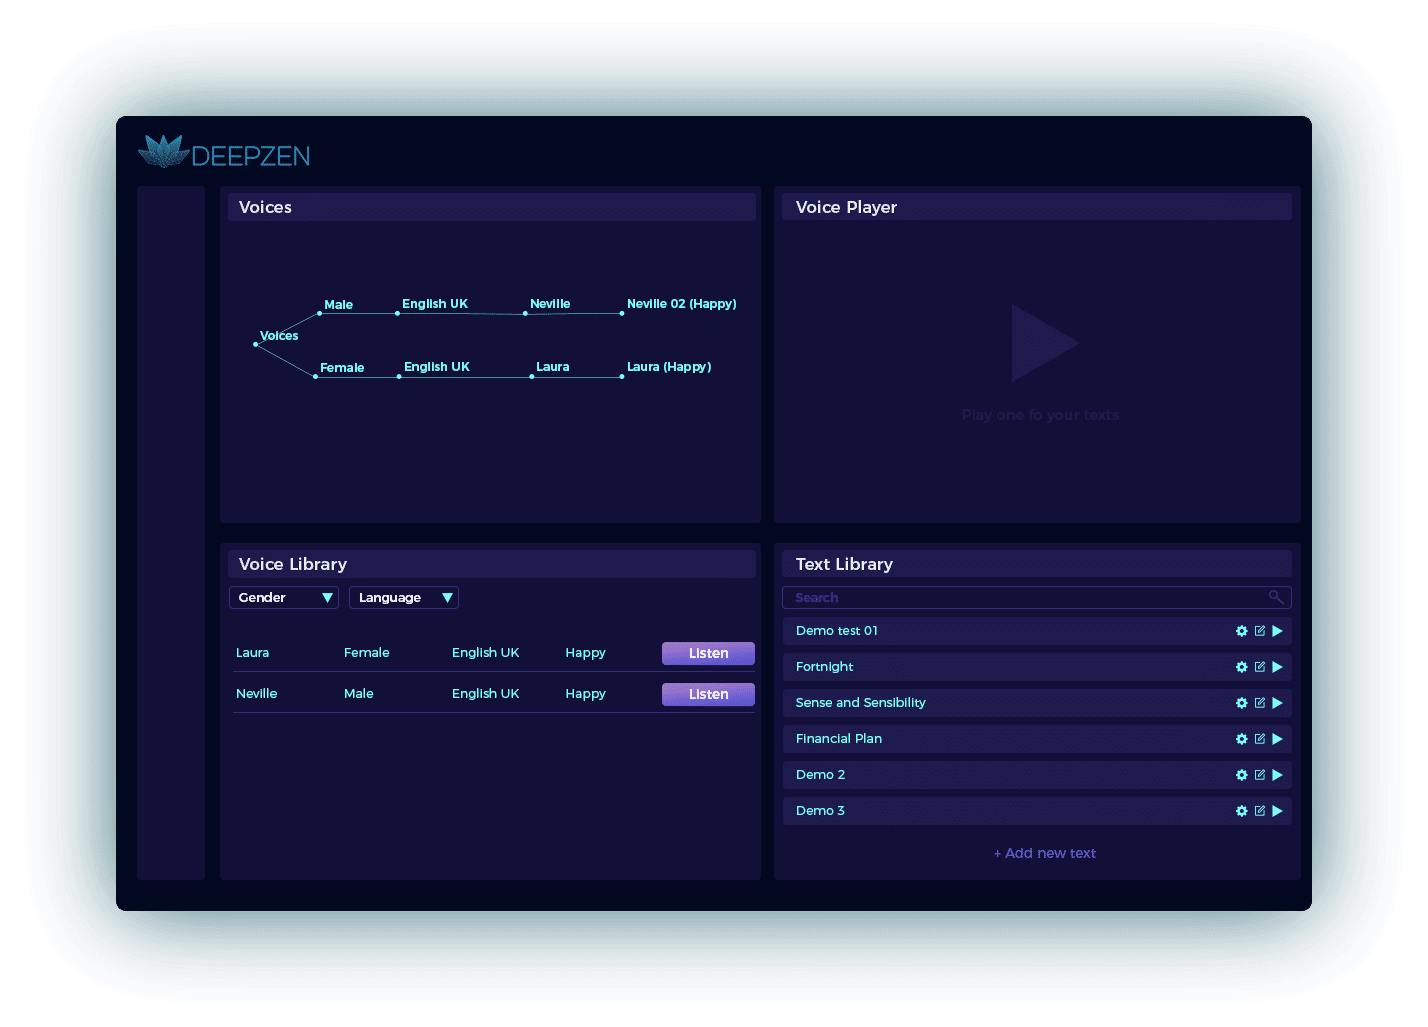Click the large Voice Player play button
The width and height of the screenshot is (1428, 1027).
pos(1044,343)
